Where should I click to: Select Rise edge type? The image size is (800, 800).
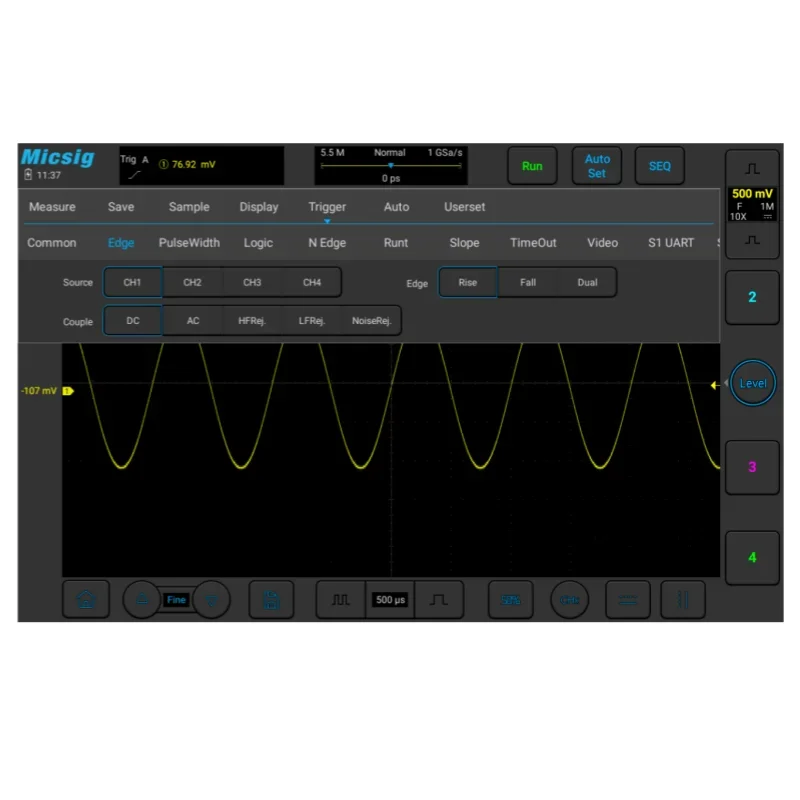point(467,282)
